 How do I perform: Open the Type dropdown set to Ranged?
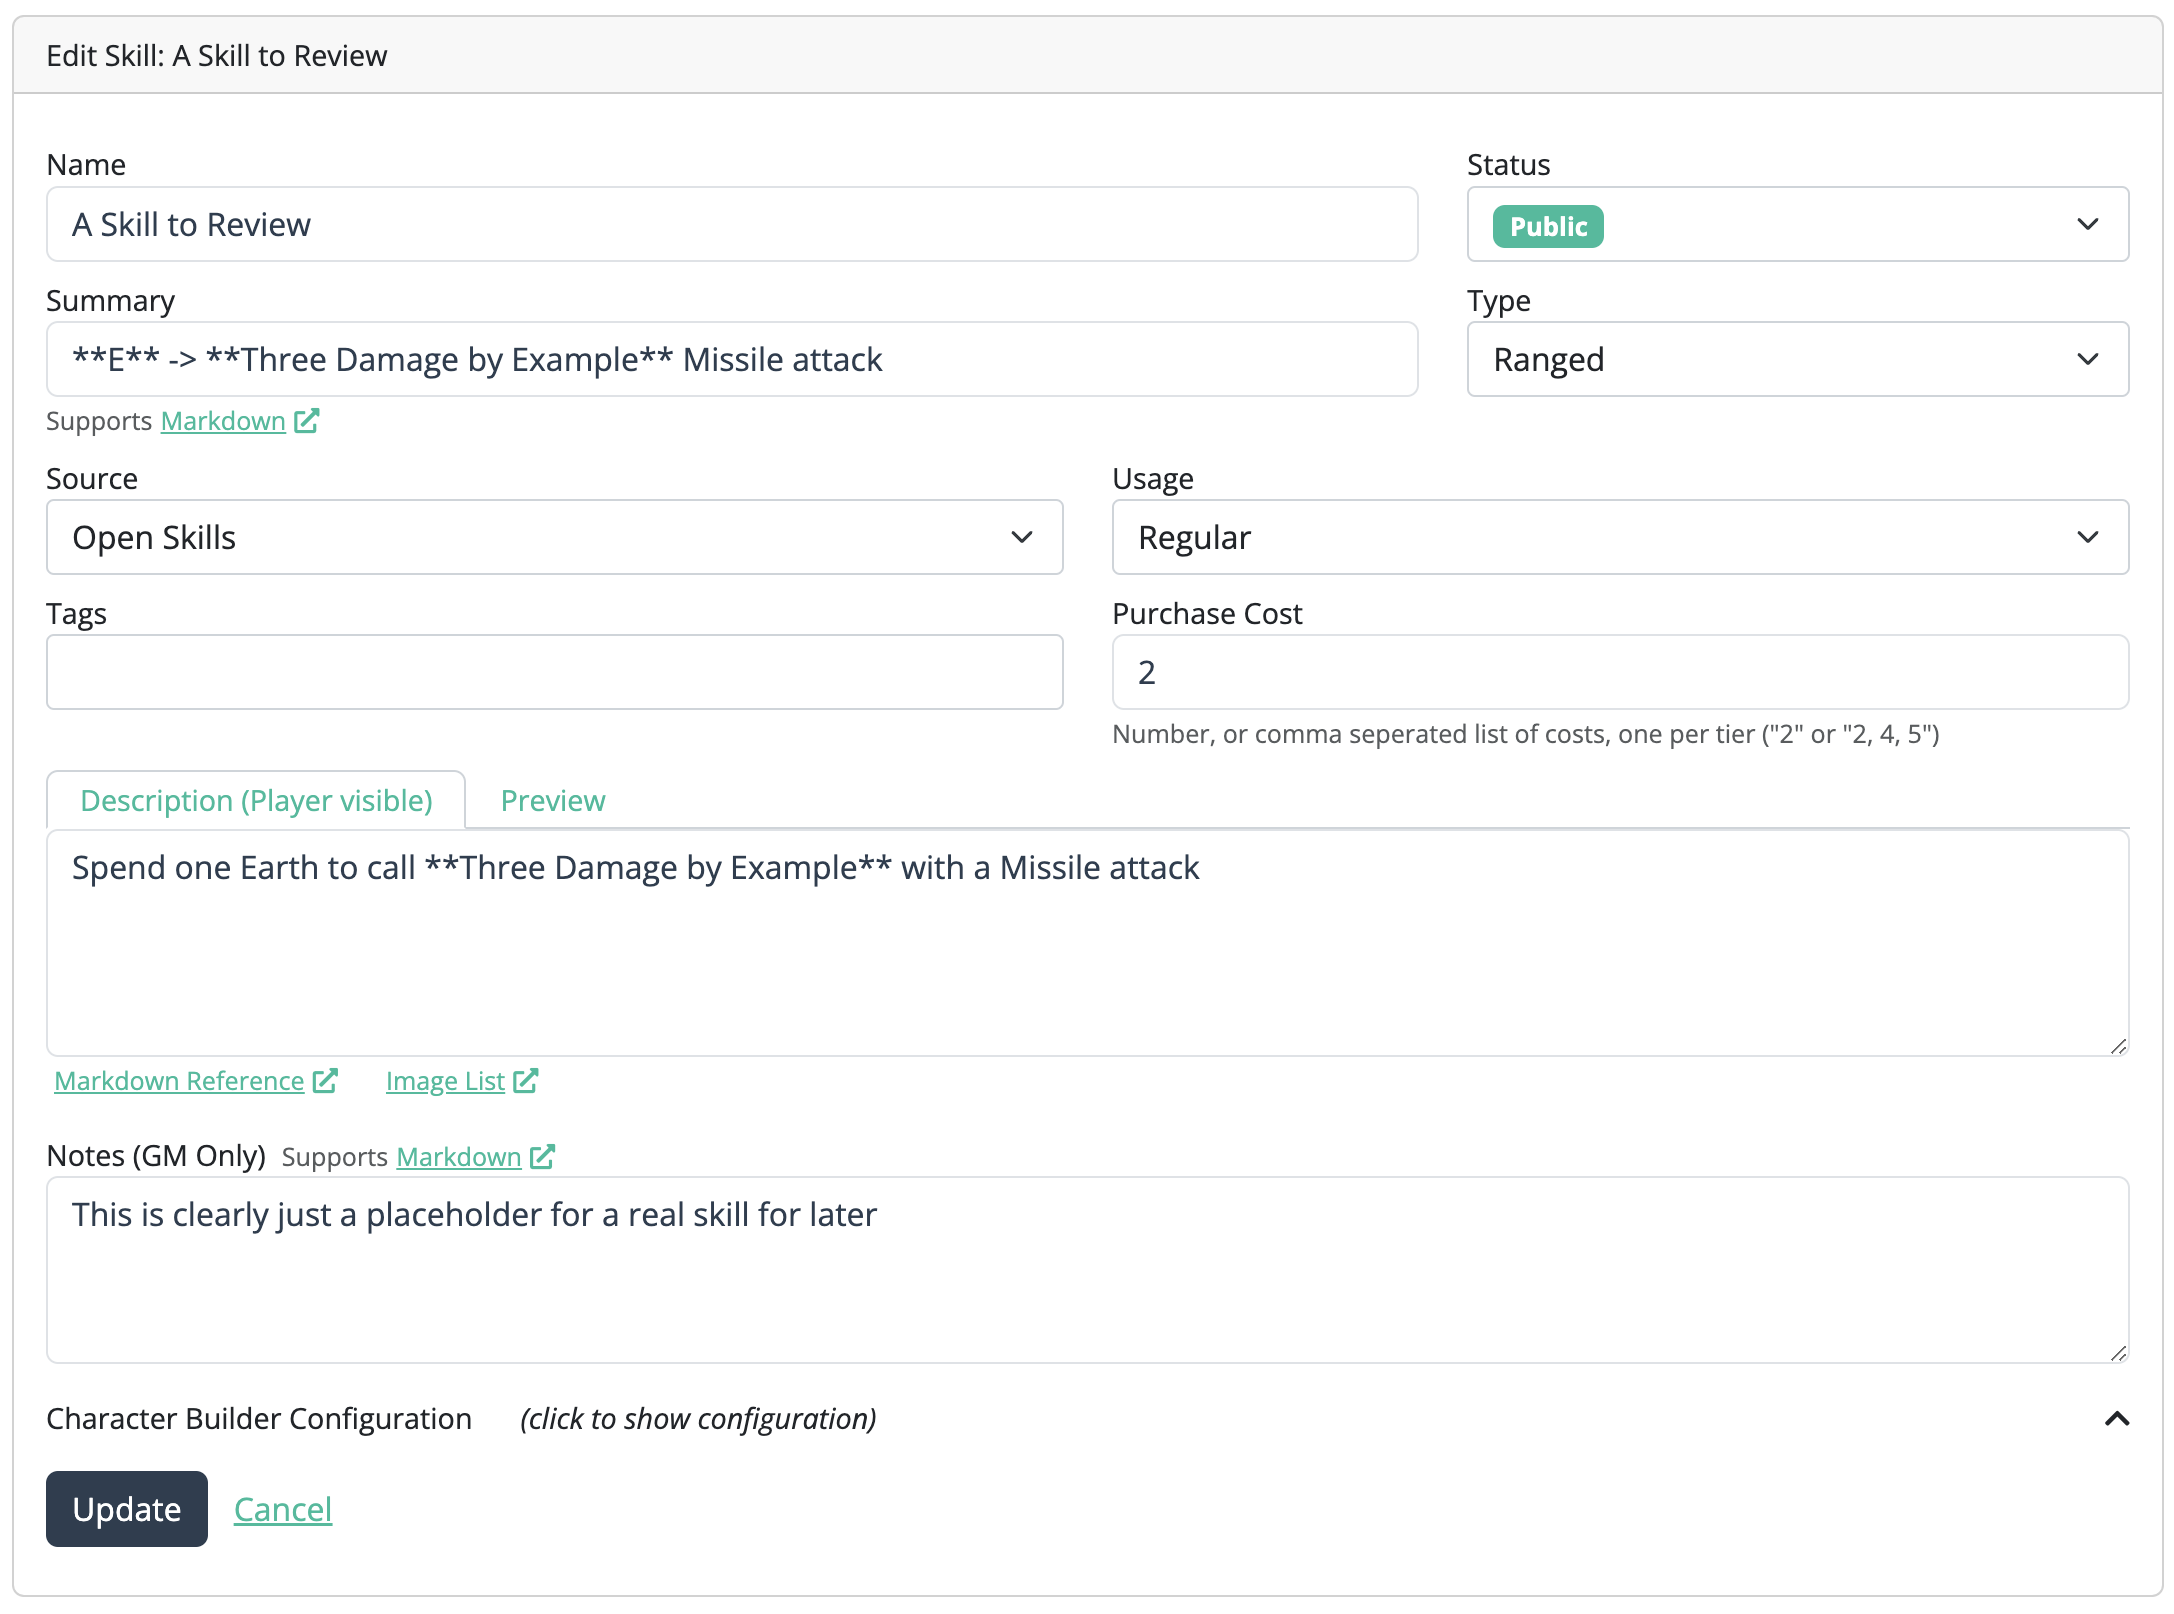click(1797, 360)
